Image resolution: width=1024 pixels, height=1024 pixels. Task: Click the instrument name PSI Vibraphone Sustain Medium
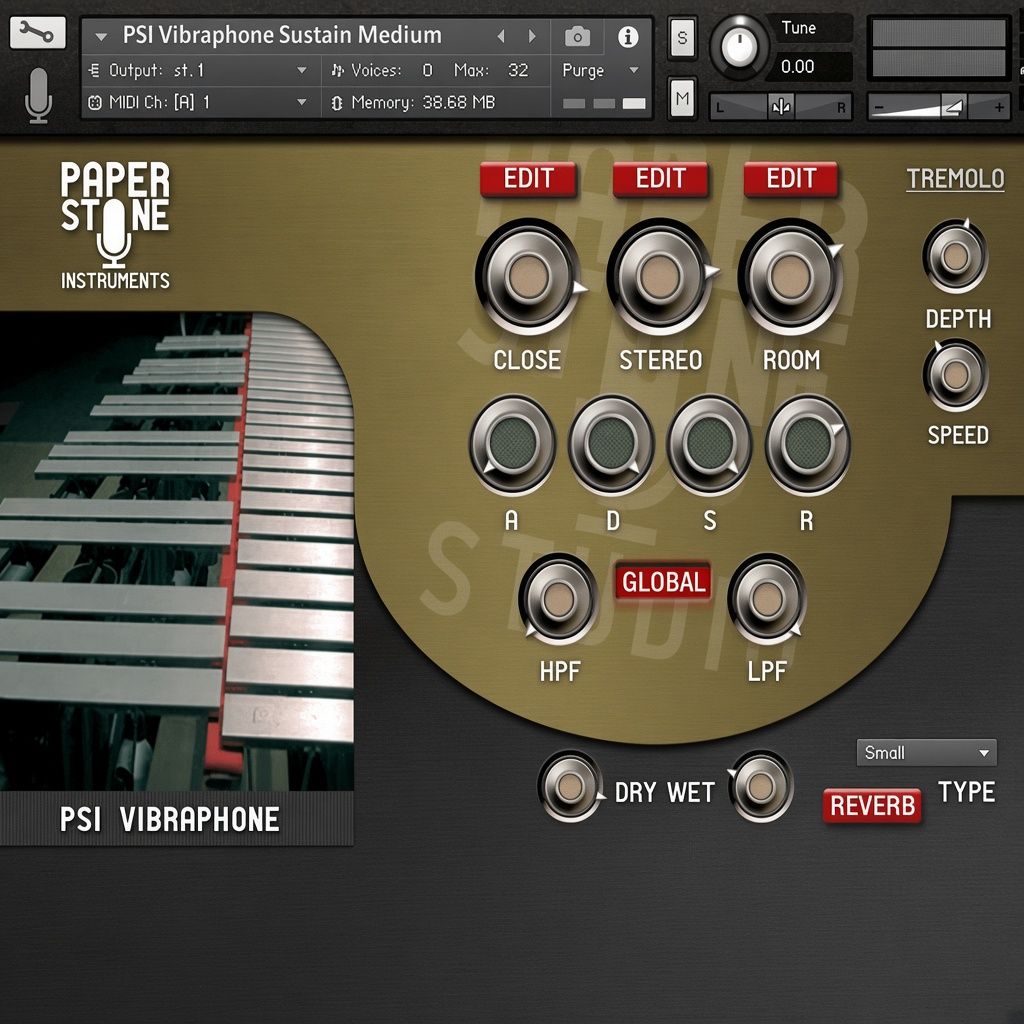tap(282, 35)
